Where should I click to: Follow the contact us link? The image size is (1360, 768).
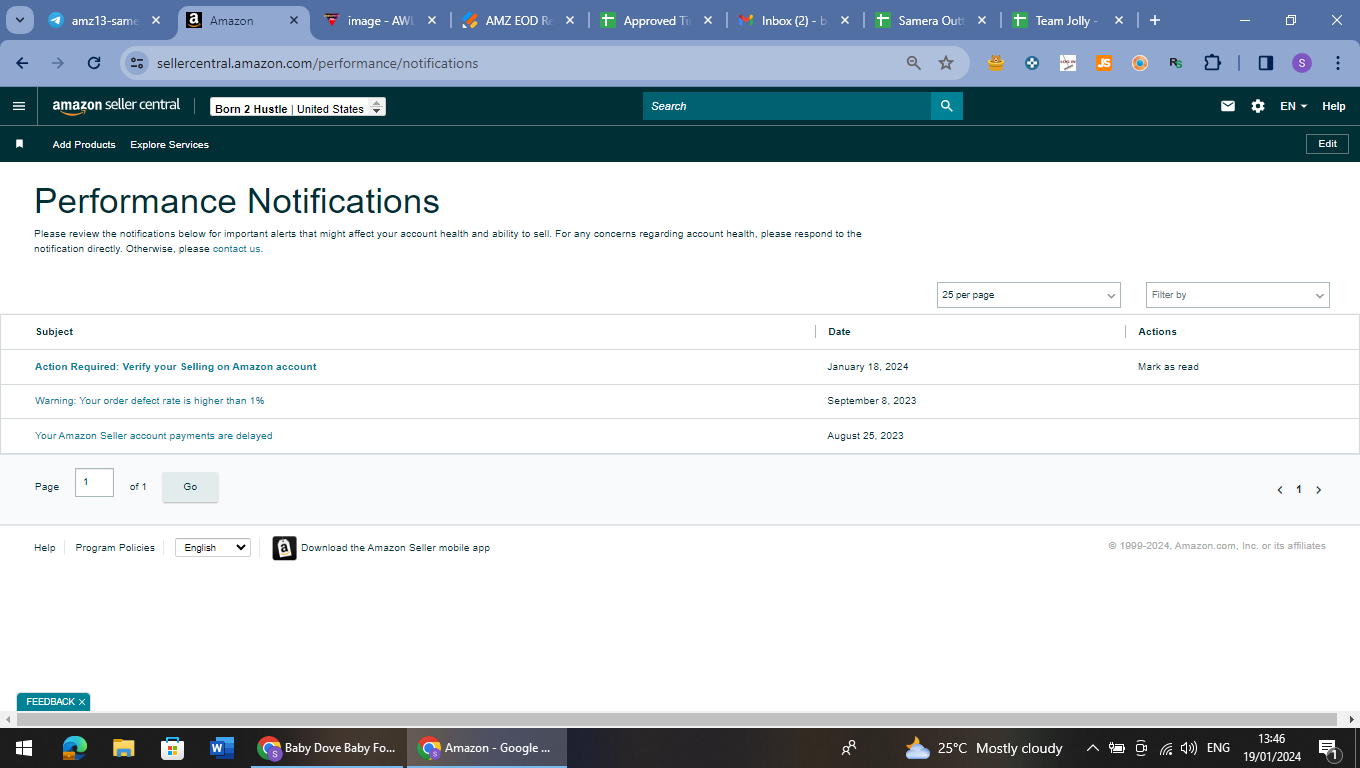(237, 249)
